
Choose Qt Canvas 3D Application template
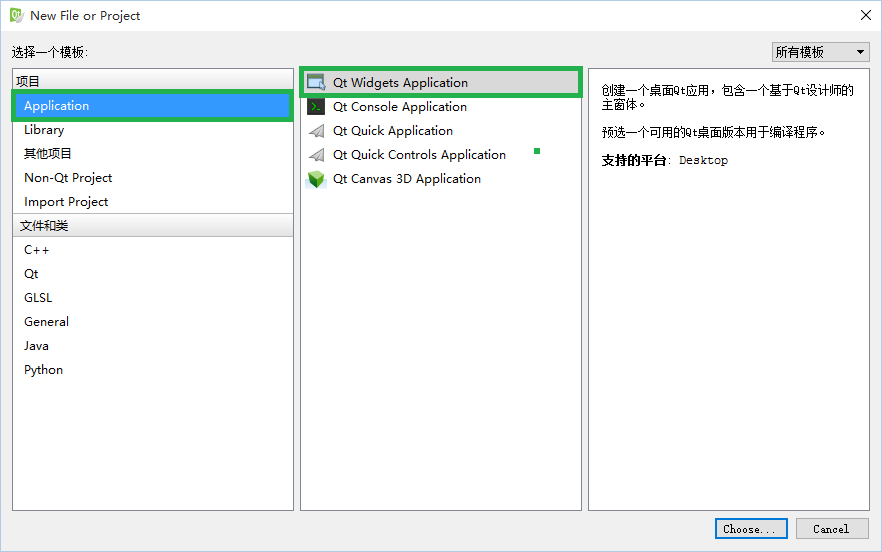(441, 179)
